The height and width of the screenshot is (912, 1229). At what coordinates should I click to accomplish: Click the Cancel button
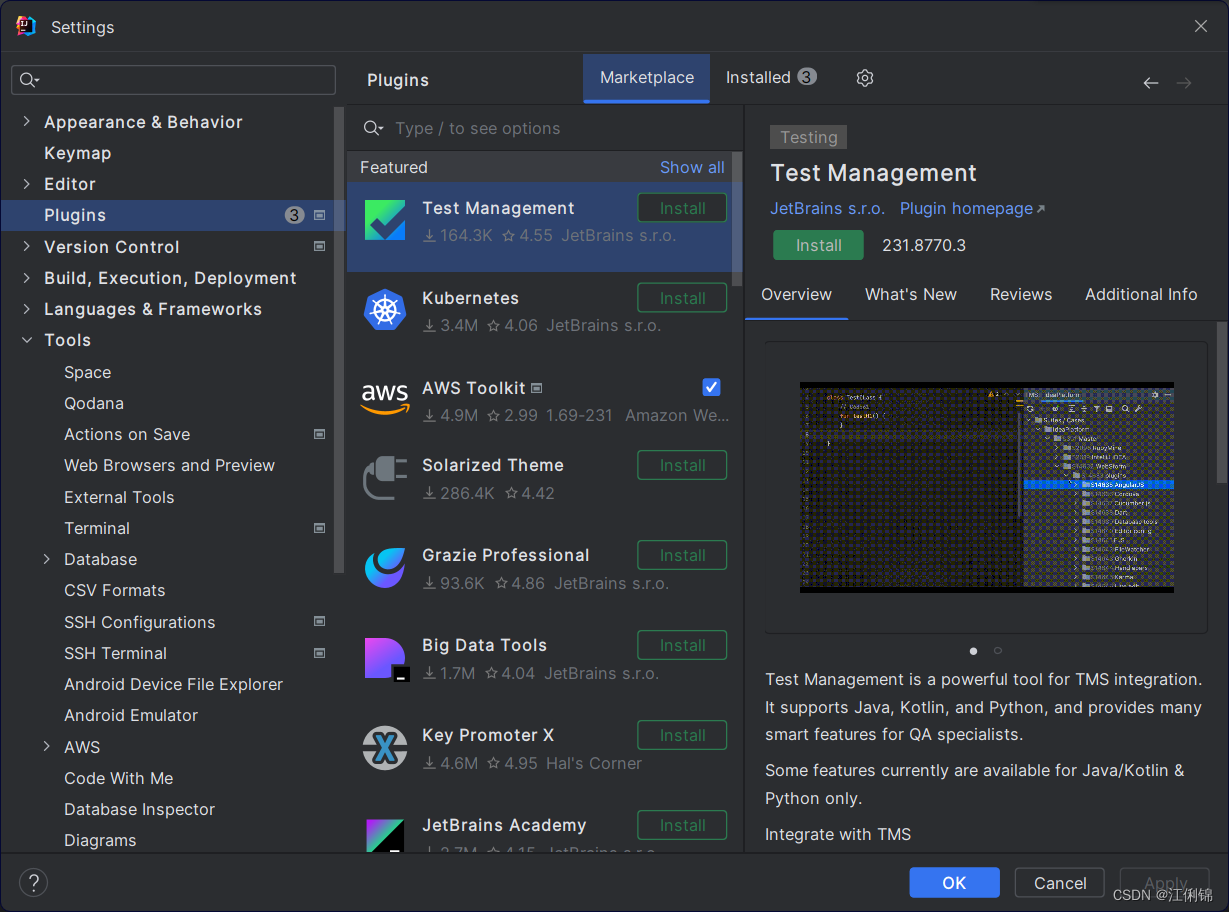click(x=1060, y=883)
